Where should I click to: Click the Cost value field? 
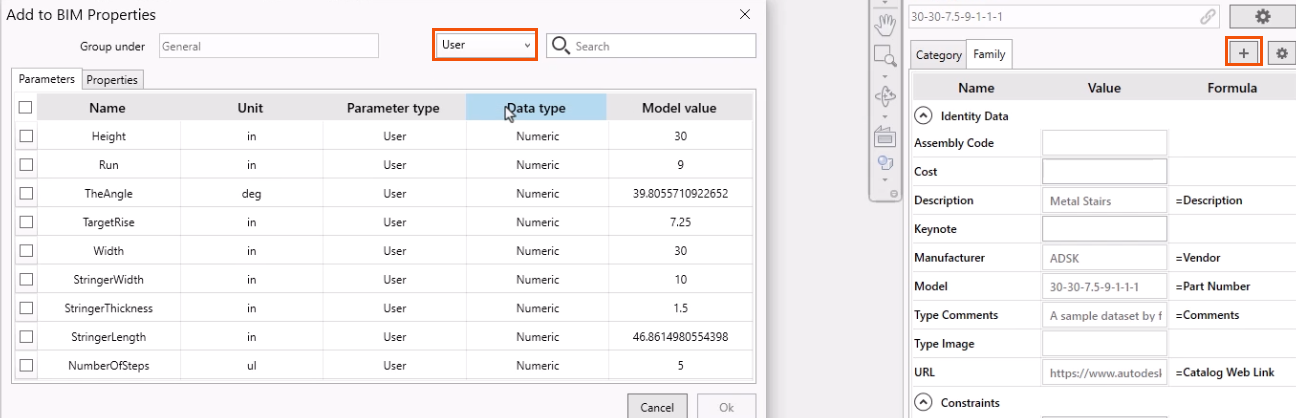(x=1104, y=172)
